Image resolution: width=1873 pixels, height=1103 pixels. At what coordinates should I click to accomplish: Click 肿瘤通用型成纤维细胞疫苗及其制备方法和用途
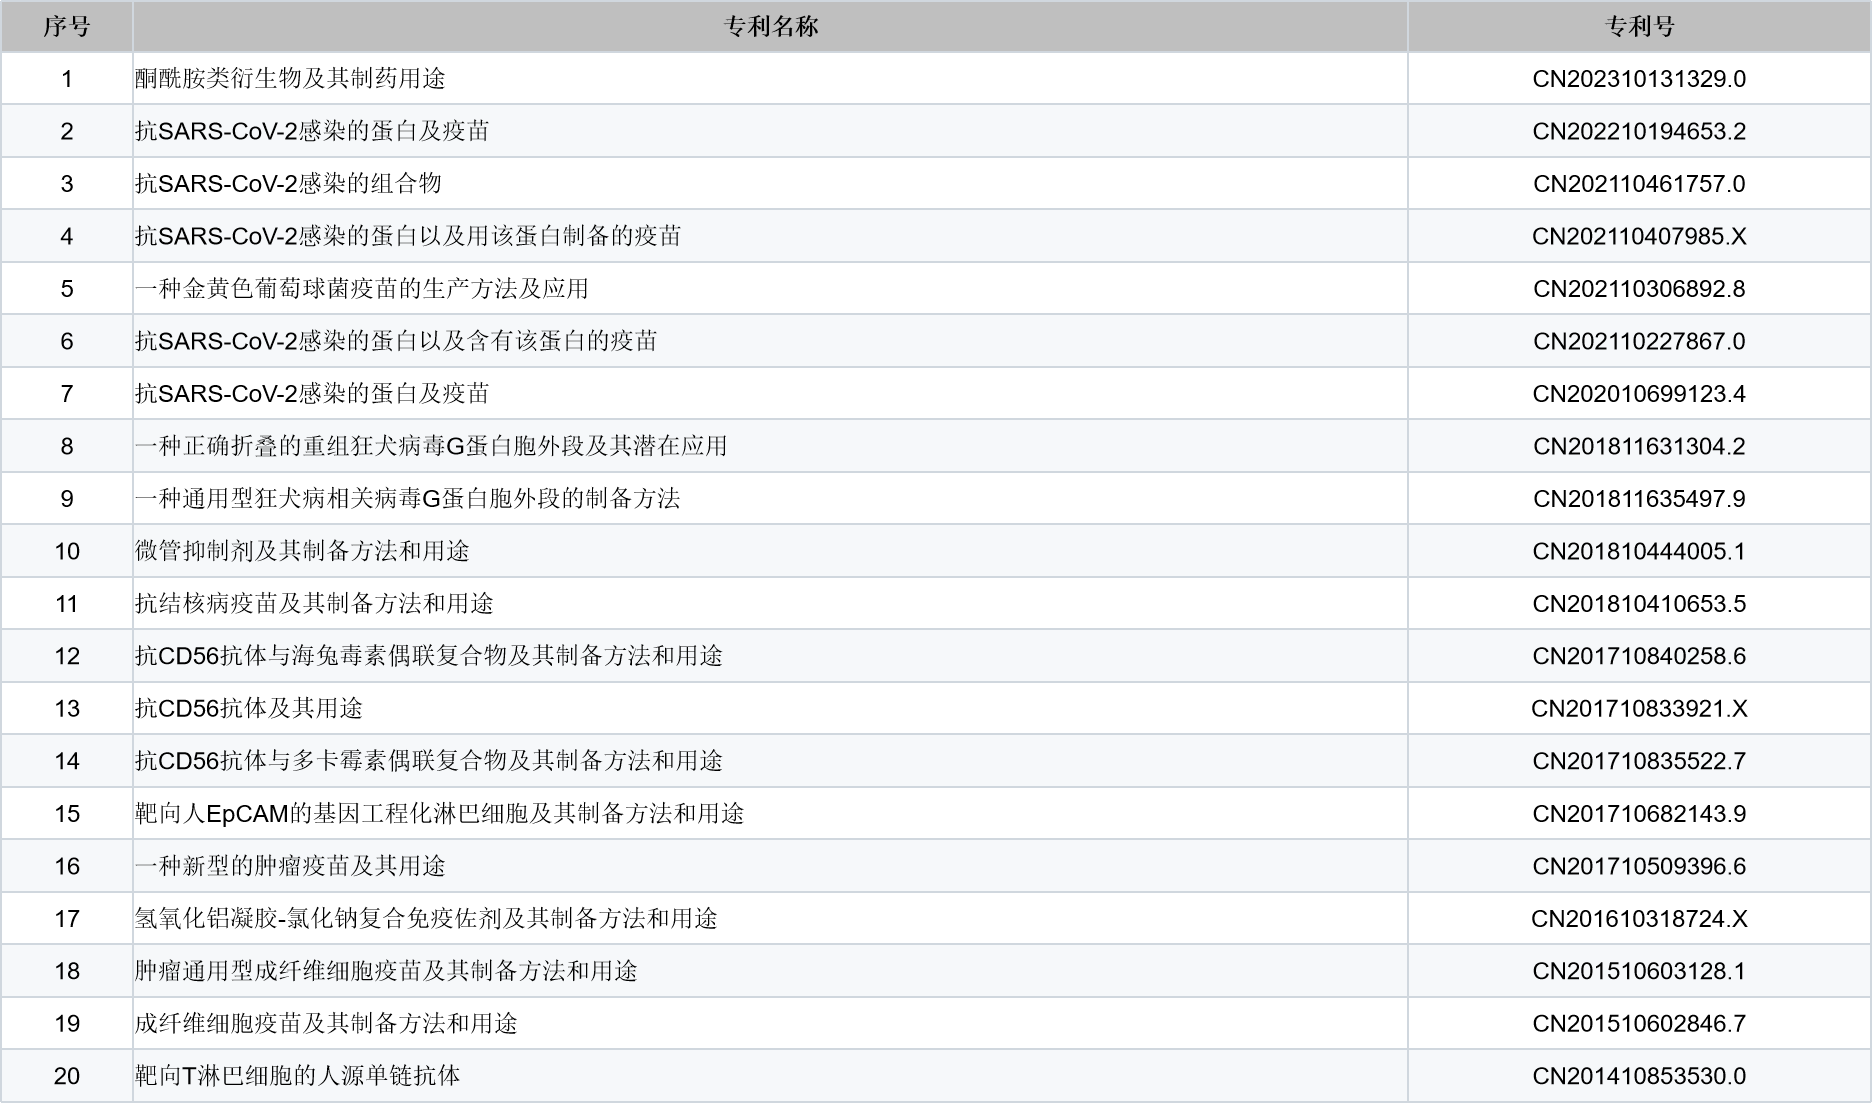coord(386,971)
